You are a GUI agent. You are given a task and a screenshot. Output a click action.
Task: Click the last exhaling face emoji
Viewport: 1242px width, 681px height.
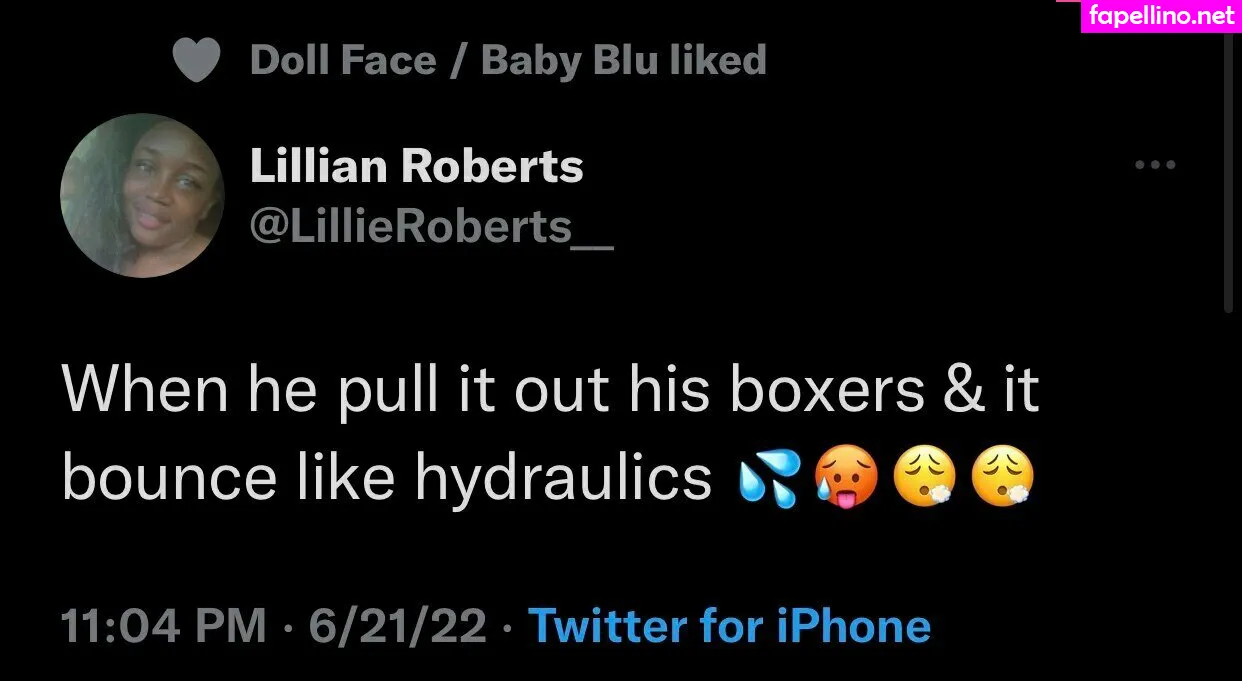point(1002,480)
